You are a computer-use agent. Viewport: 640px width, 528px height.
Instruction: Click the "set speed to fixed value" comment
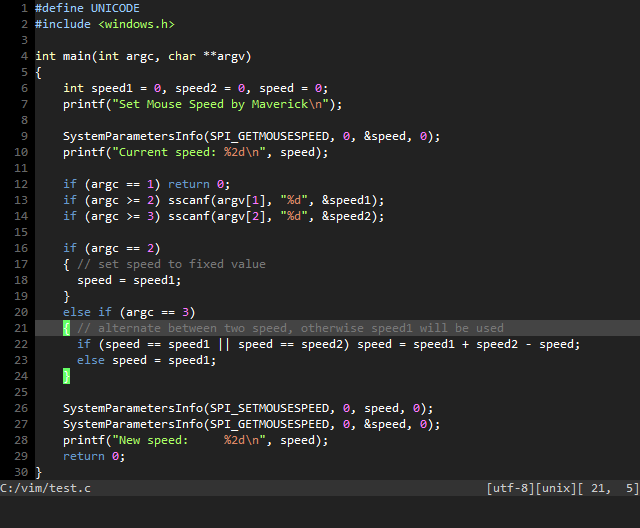(170, 264)
